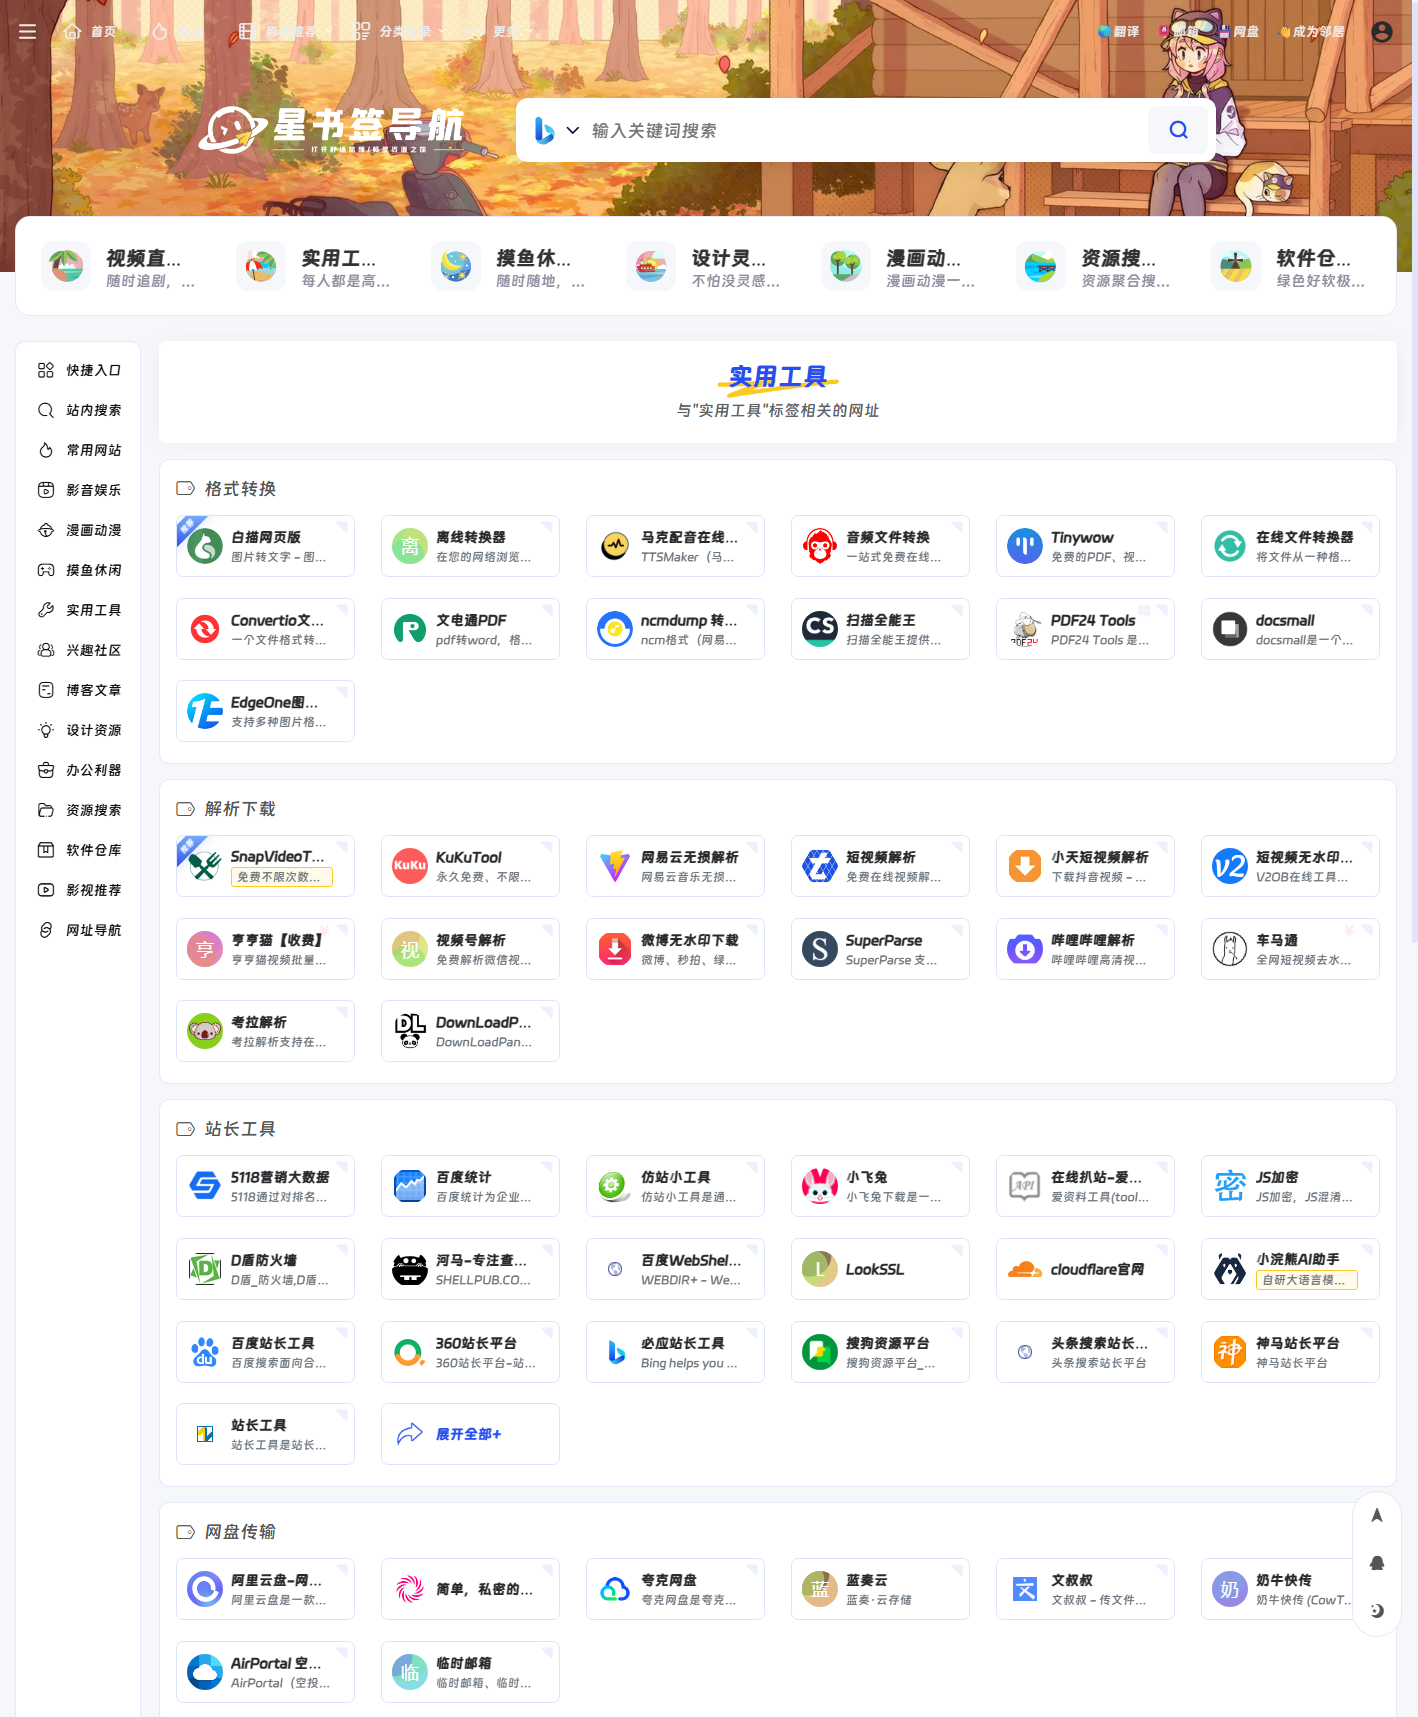The height and width of the screenshot is (1717, 1418).
Task: Go to 首页 in the top navigation
Action: [x=90, y=32]
